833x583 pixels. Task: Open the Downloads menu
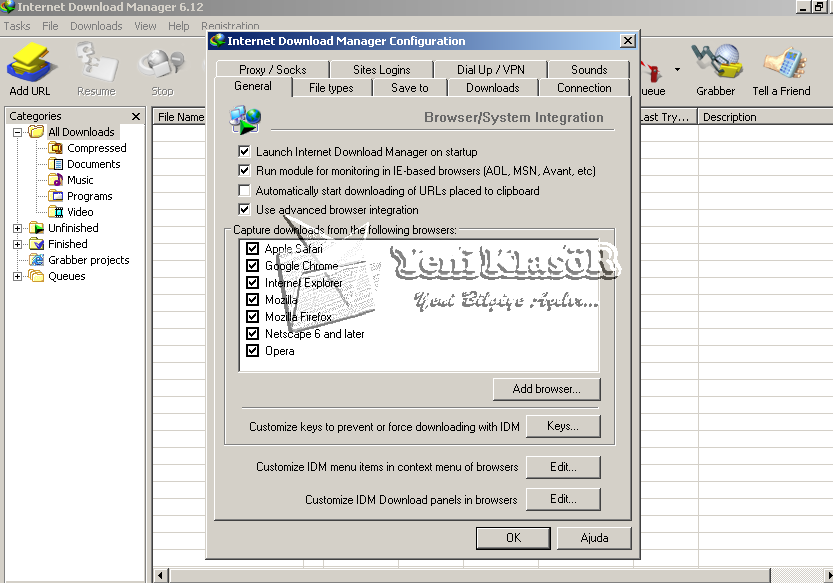pos(96,26)
